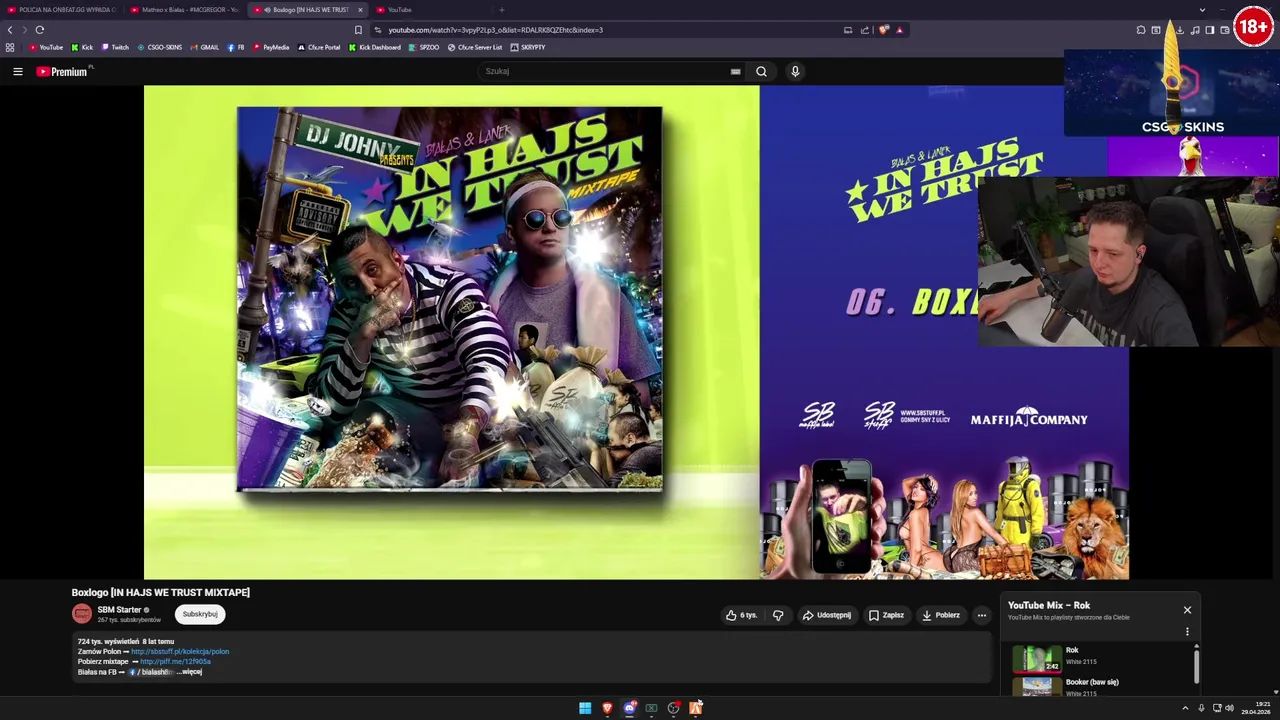Open Brave browser from taskbar
Screen dimensions: 1280x720
pyautogui.click(x=607, y=708)
